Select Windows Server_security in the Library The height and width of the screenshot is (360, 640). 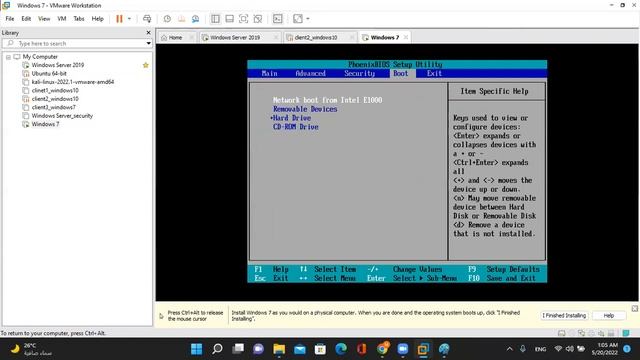click(x=62, y=116)
